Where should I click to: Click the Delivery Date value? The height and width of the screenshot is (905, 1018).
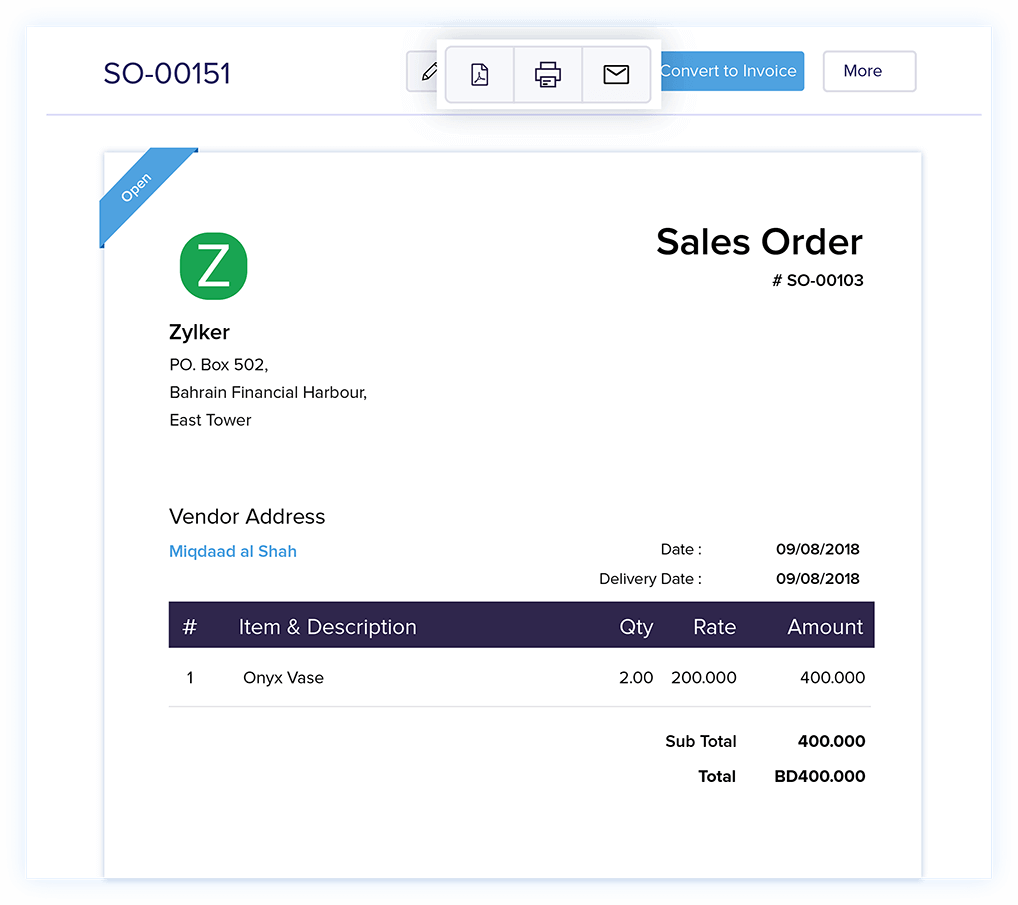click(x=817, y=579)
